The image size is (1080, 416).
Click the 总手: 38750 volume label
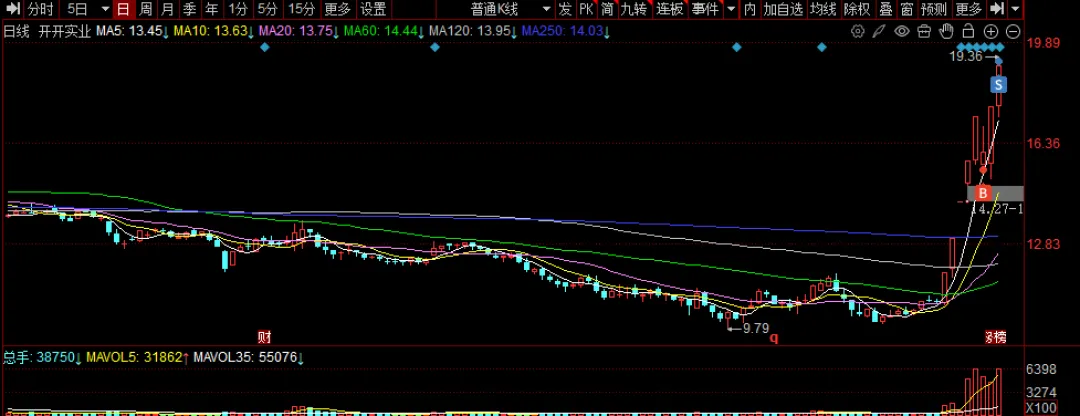pos(43,357)
